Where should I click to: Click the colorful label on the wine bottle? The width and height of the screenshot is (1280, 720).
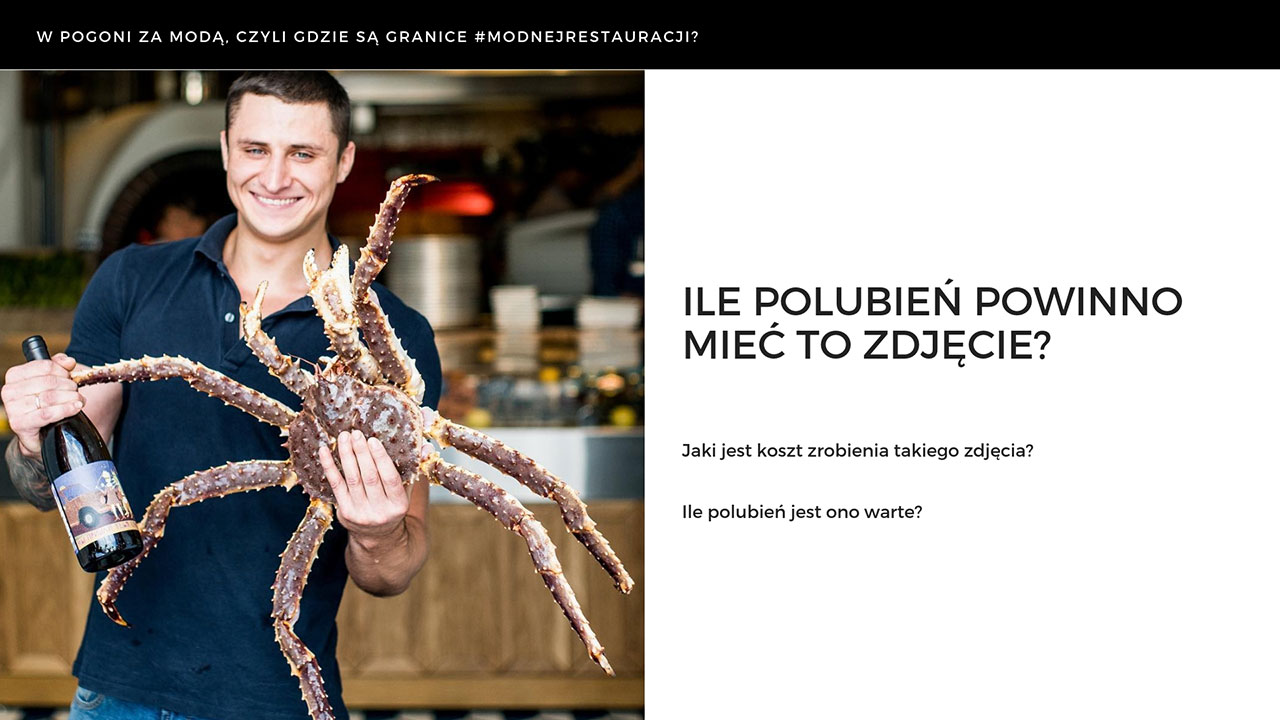94,504
